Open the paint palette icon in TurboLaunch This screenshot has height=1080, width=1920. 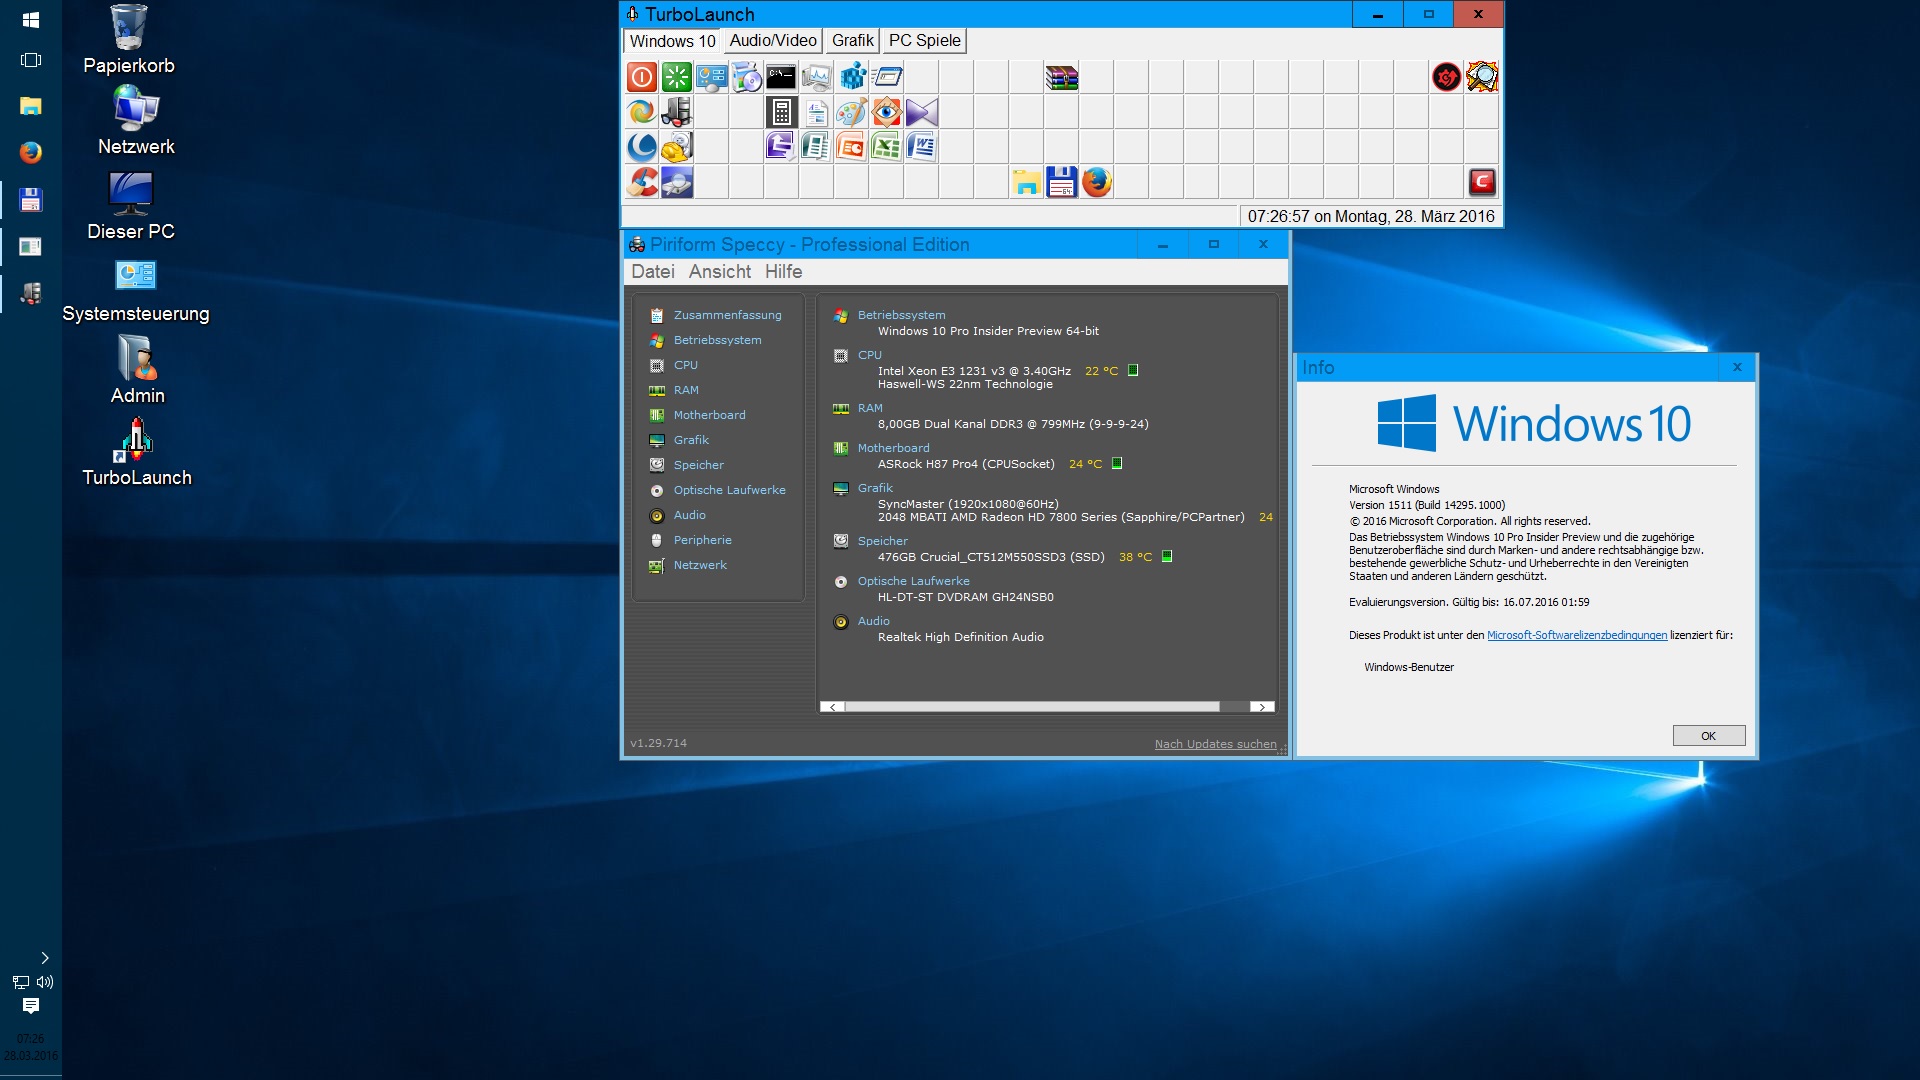(x=851, y=112)
